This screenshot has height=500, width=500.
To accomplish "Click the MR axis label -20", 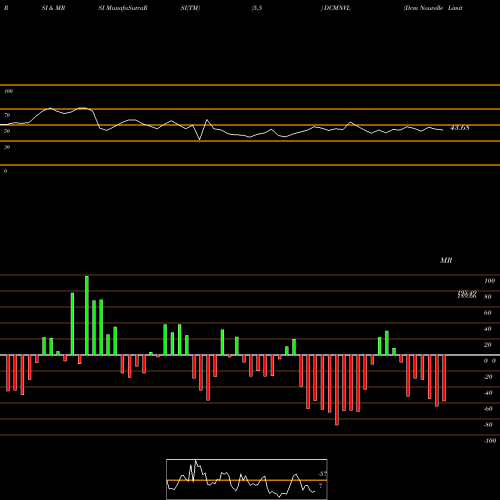I will [488, 377].
